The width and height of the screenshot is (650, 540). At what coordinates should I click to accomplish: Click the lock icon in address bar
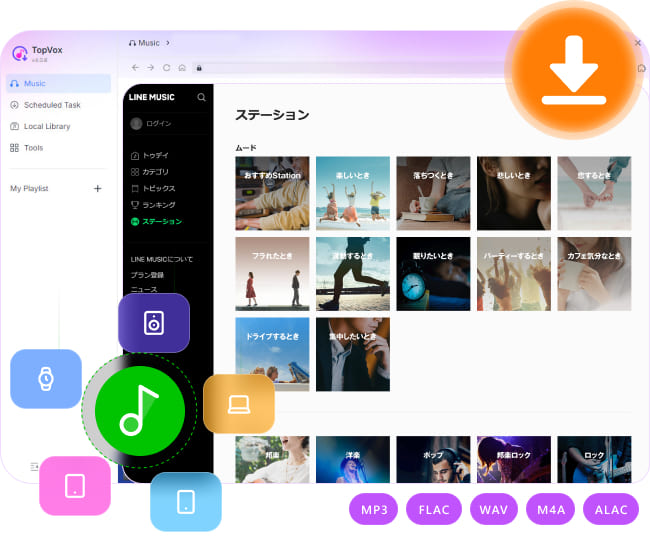[199, 68]
